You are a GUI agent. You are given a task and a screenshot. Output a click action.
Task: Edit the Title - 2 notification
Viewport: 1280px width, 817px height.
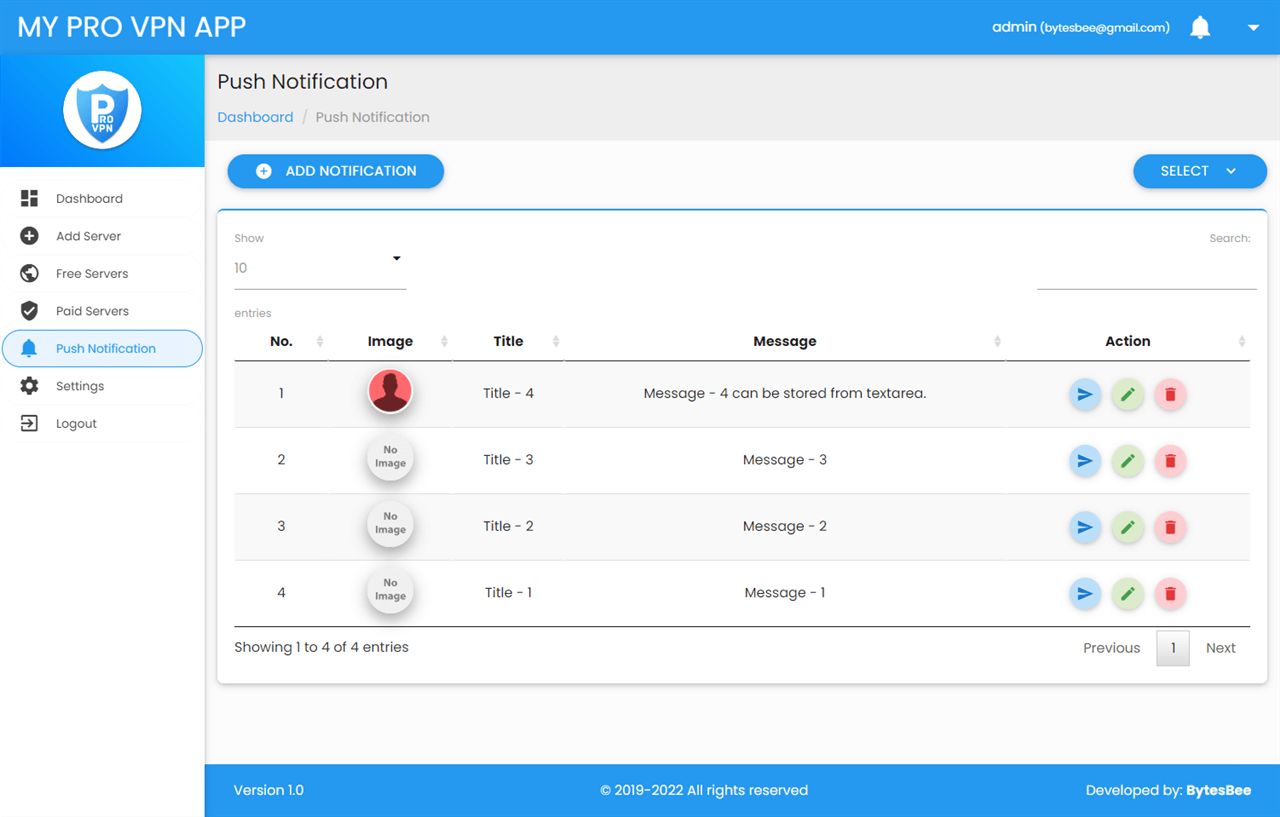click(1128, 527)
